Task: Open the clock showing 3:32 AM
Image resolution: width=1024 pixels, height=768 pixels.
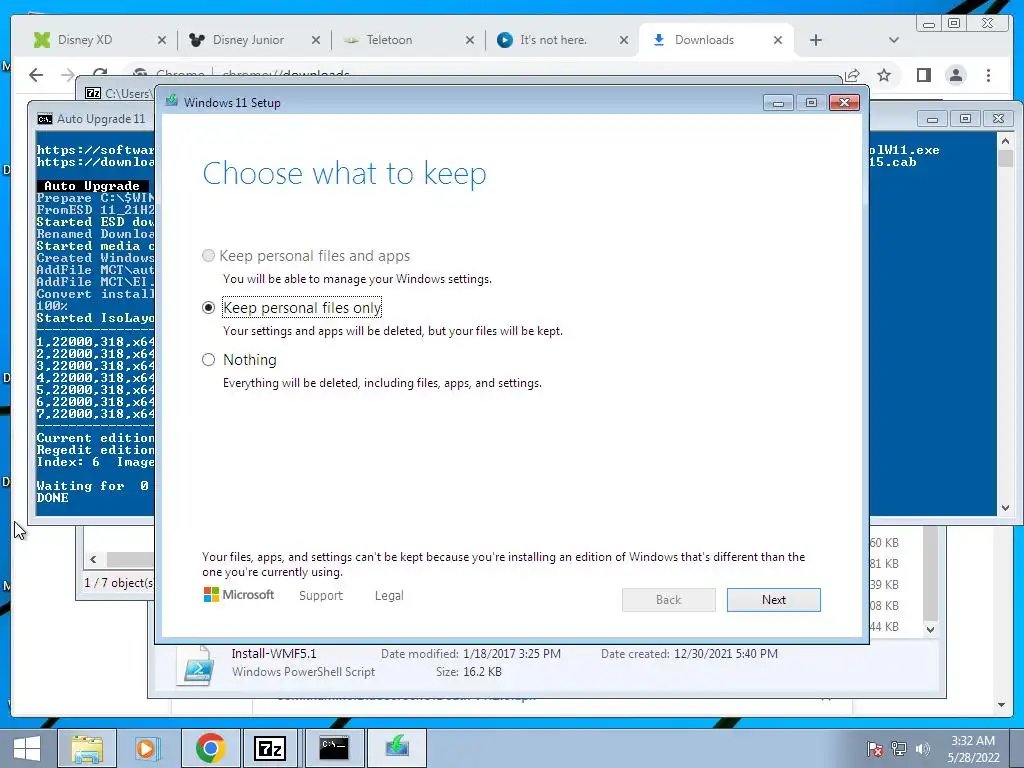Action: (x=973, y=749)
